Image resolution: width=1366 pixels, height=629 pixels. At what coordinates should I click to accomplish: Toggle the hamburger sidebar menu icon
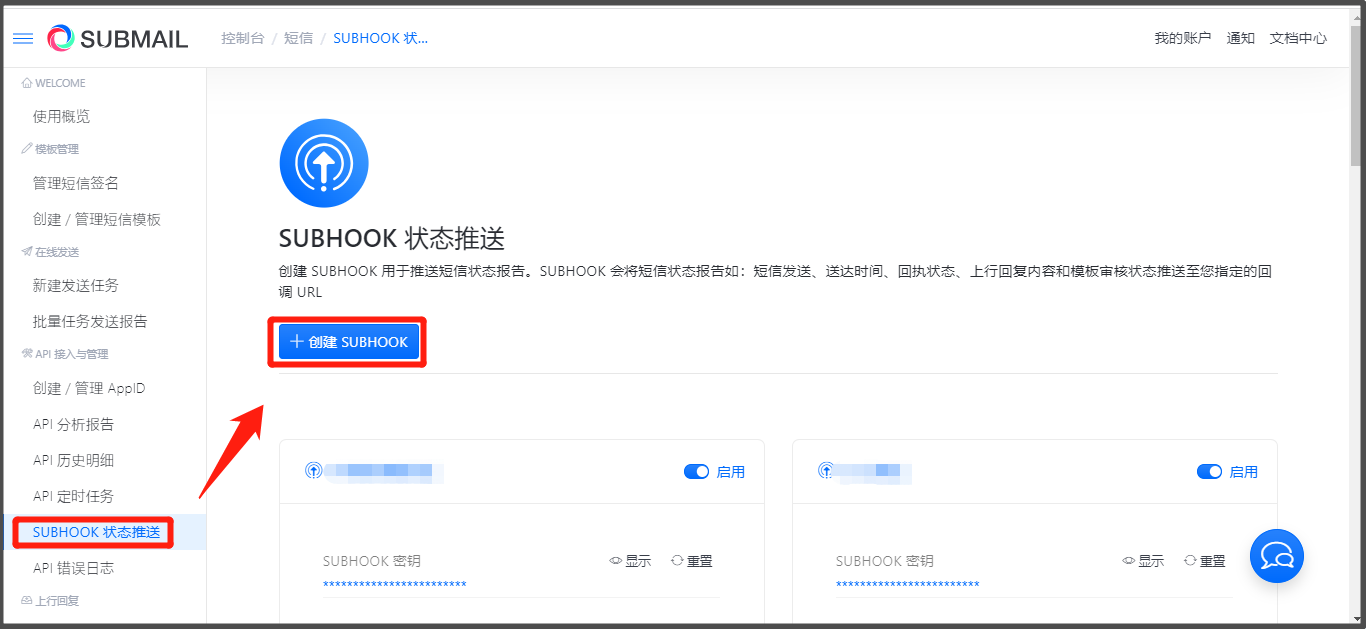tap(23, 39)
